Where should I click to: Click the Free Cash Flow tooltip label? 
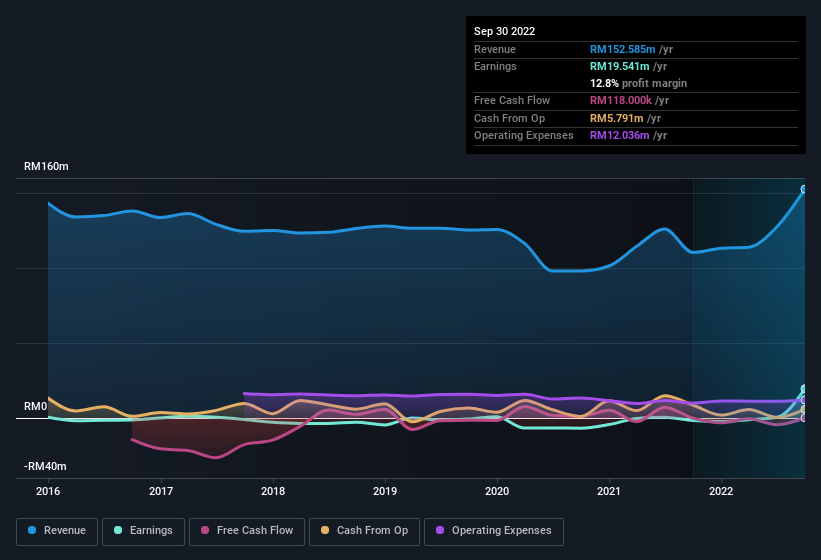512,100
